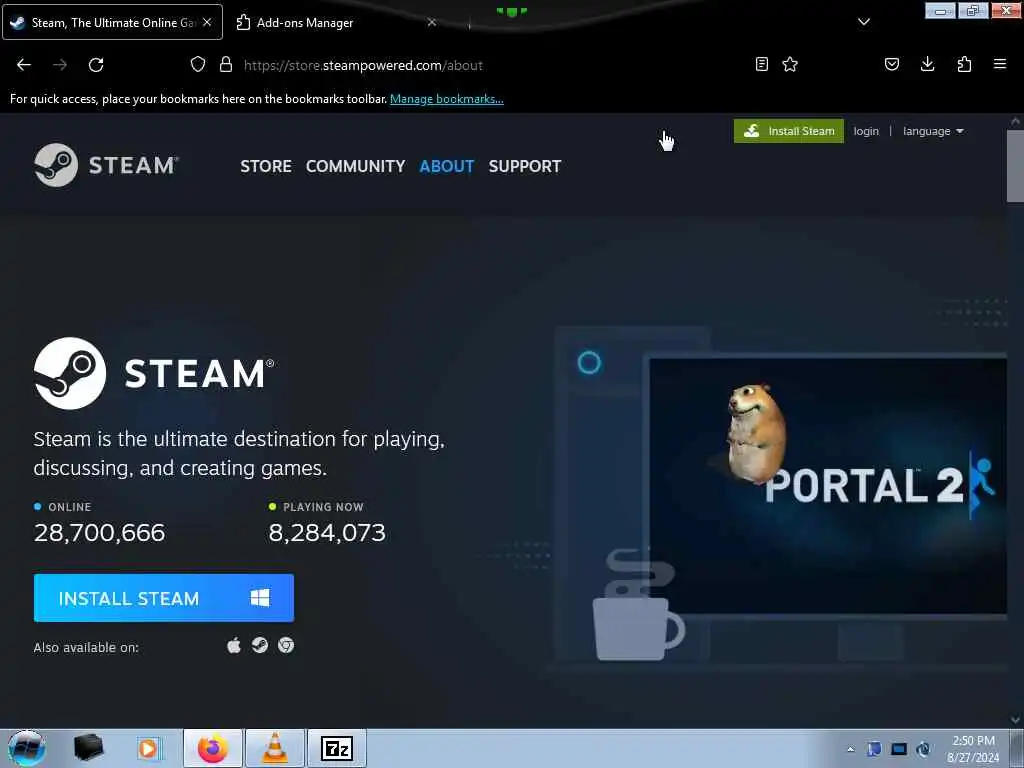Click the page vertical scrollbar thumb

(1016, 166)
